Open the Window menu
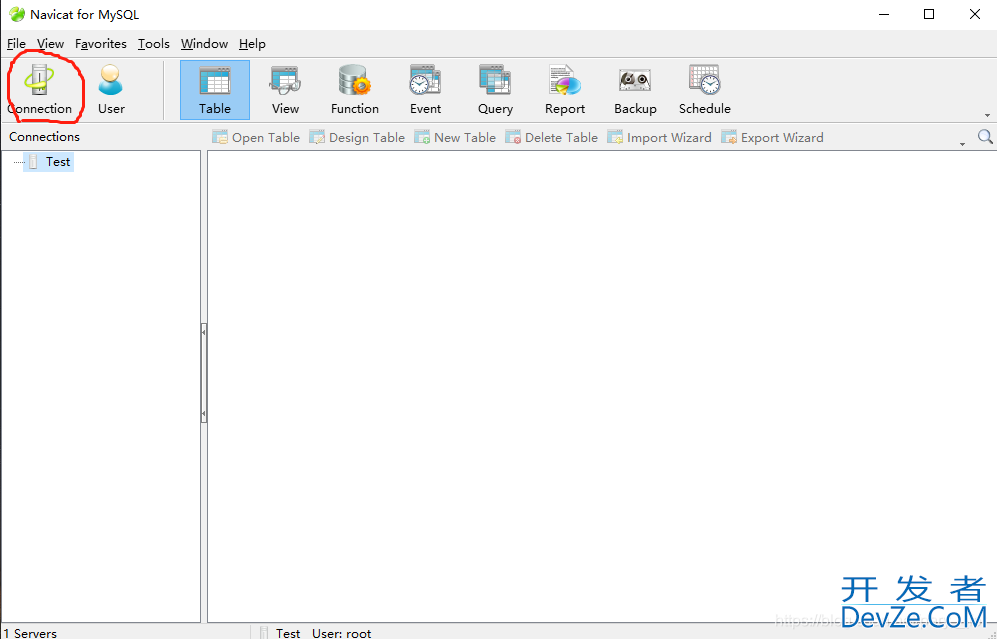 pyautogui.click(x=204, y=44)
